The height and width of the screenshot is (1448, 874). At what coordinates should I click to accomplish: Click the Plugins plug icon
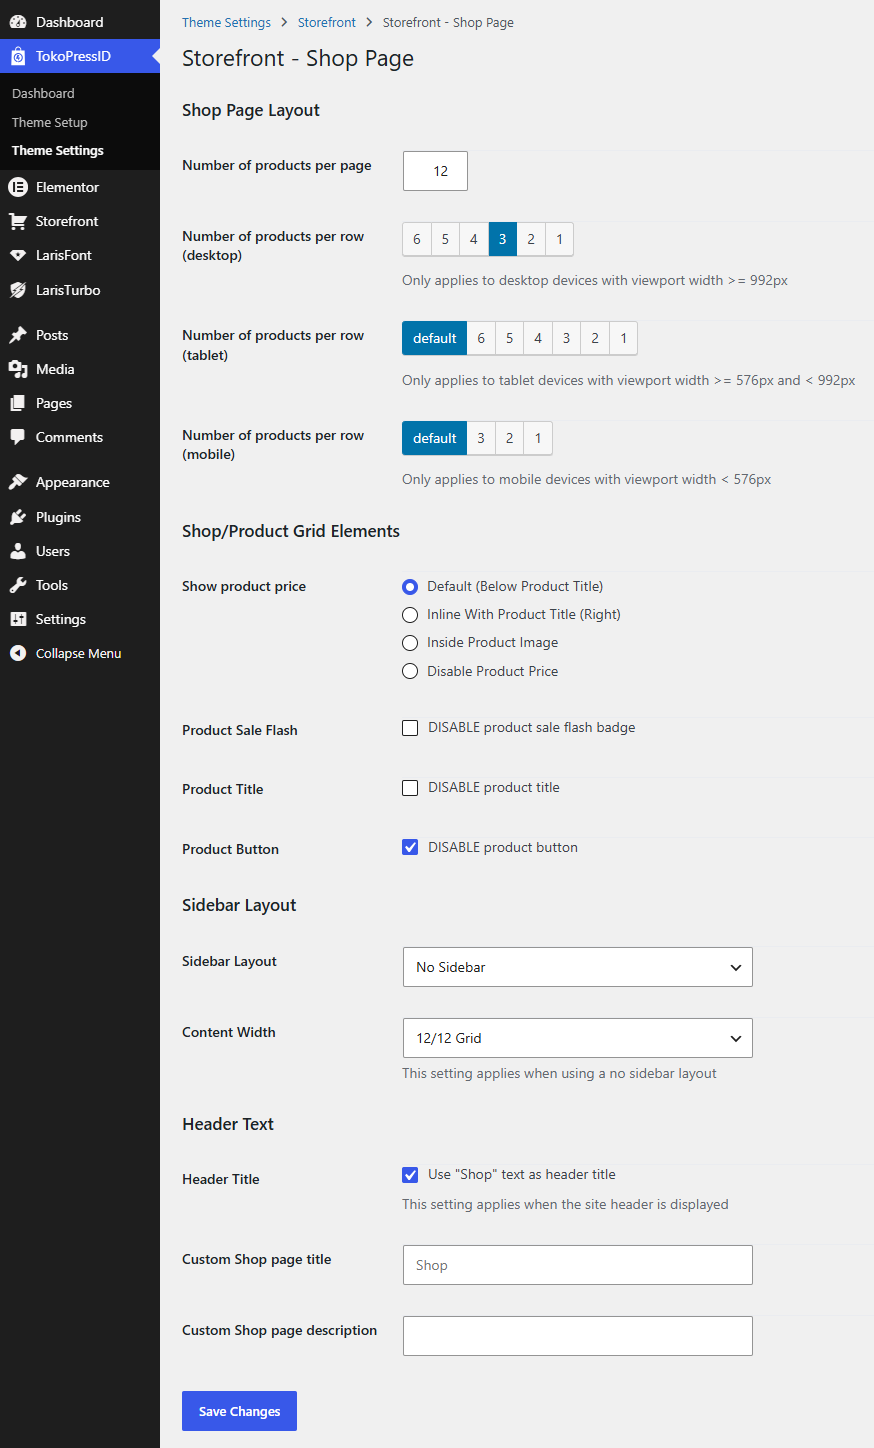18,517
